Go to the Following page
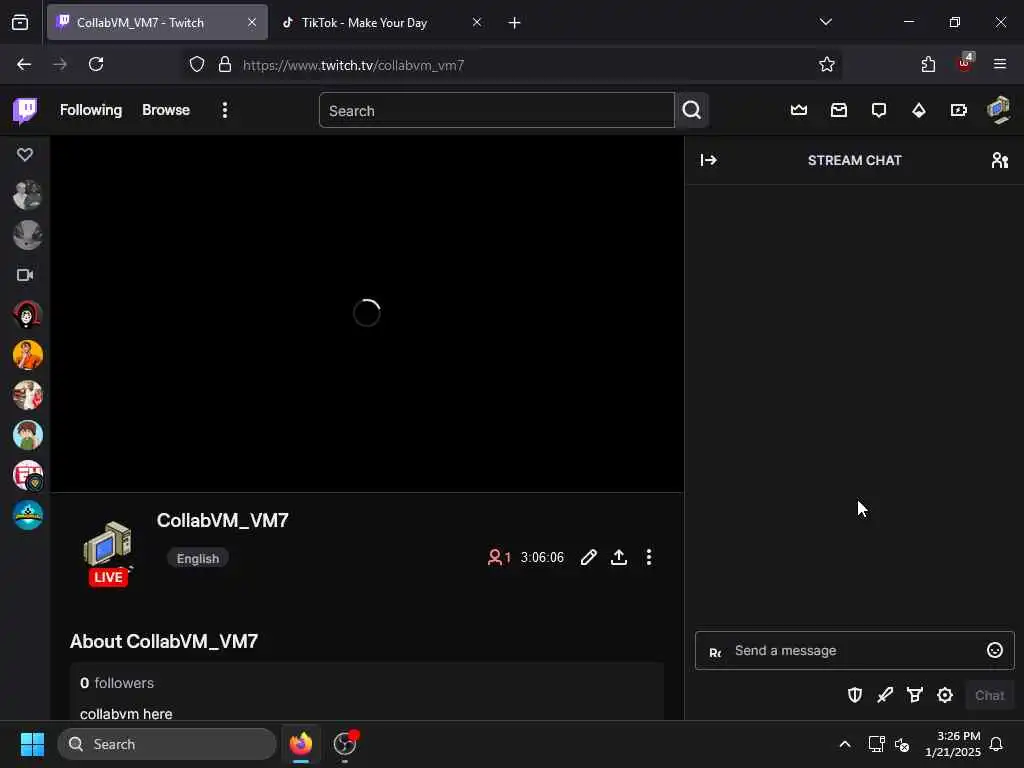 pos(91,110)
